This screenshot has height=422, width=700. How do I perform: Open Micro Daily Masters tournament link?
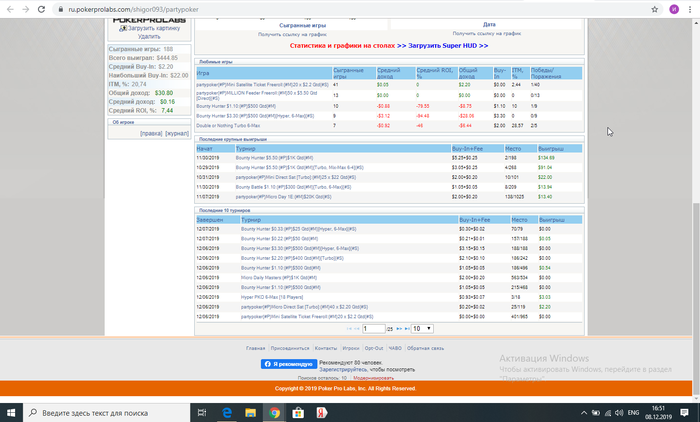pos(280,278)
